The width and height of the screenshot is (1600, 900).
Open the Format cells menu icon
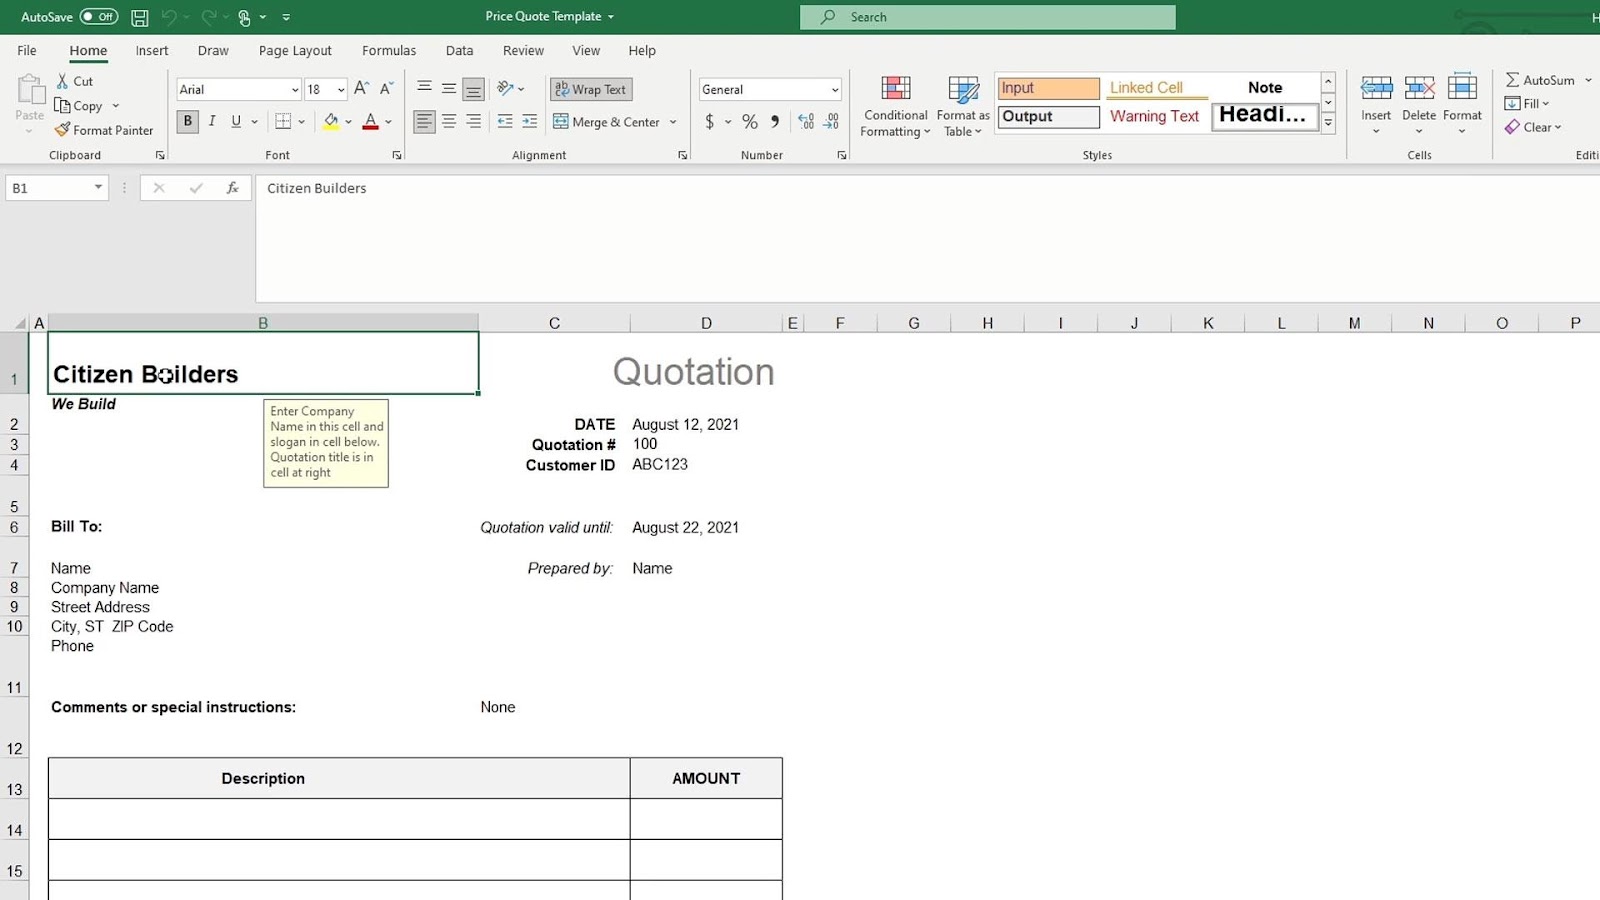point(1462,89)
